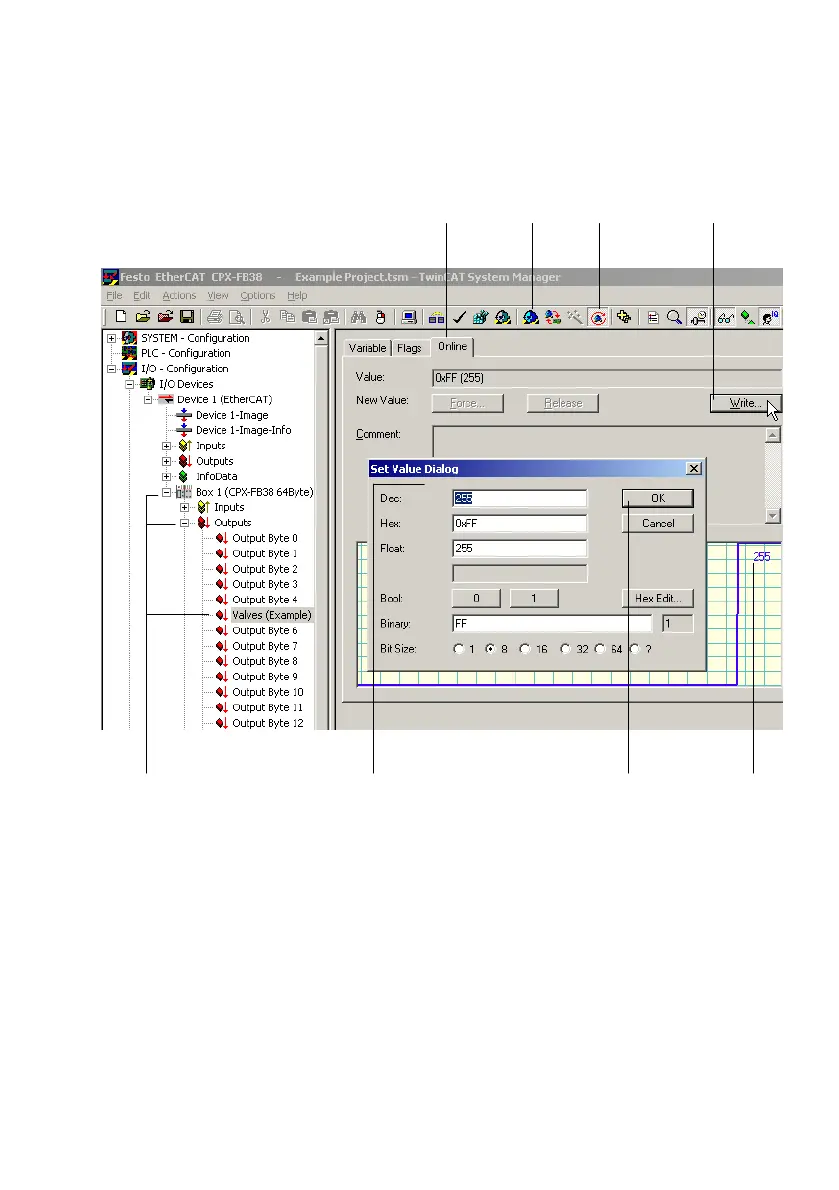
Task: Expand the SYSTEM - Configuration node
Action: click(112, 338)
